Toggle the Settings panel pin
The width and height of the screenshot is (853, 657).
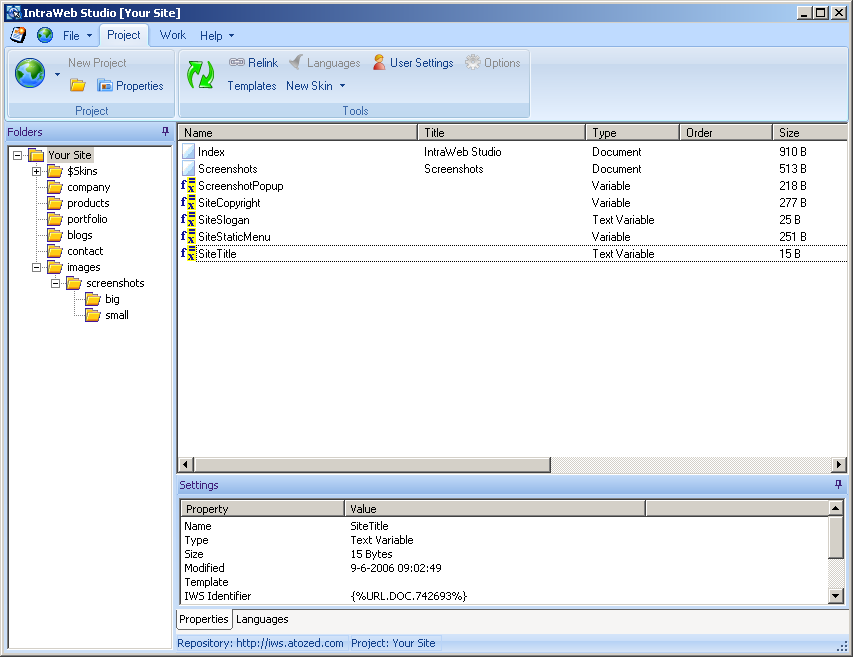(838, 485)
